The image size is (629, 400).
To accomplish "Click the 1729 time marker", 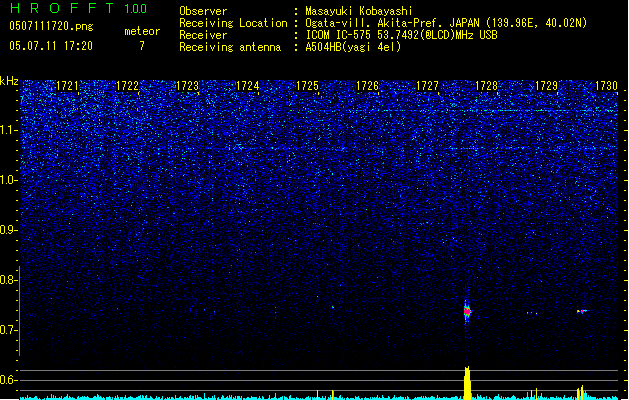I will [x=547, y=86].
